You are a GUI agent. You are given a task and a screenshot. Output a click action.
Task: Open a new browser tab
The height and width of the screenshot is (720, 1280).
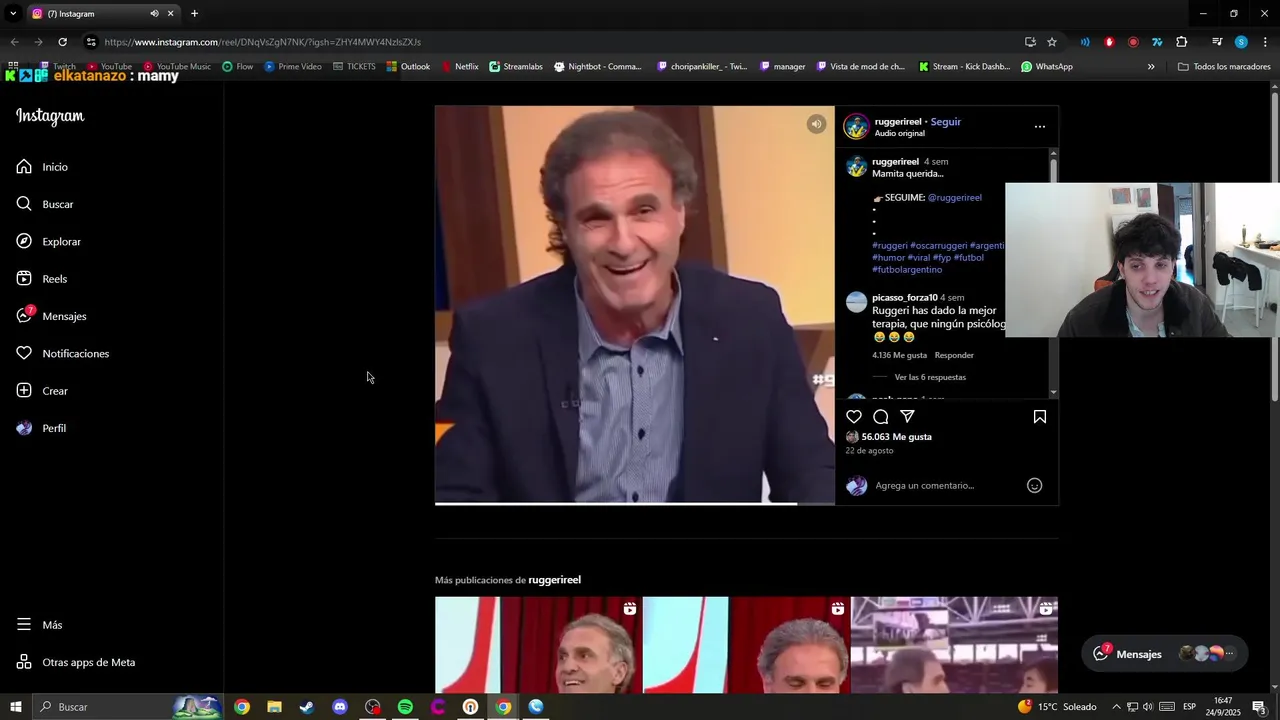click(x=194, y=14)
